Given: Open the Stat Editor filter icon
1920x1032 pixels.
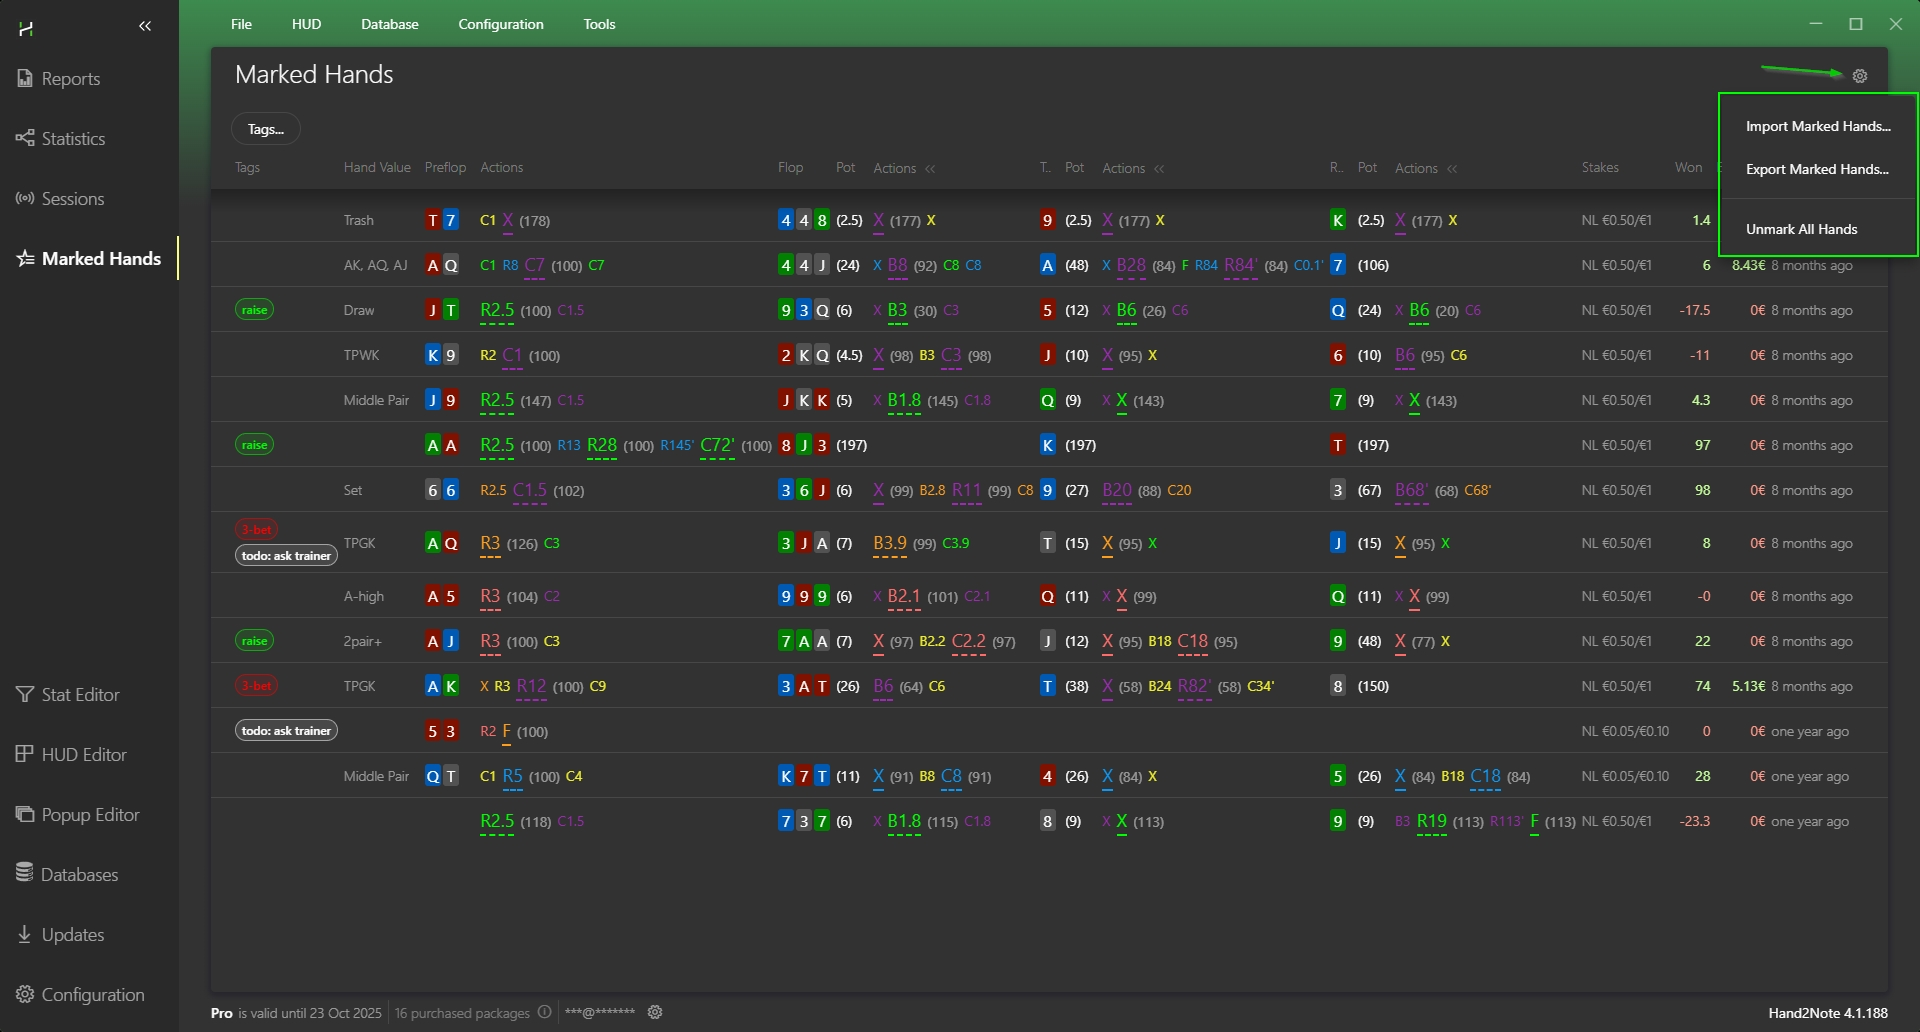Looking at the screenshot, I should click(25, 694).
